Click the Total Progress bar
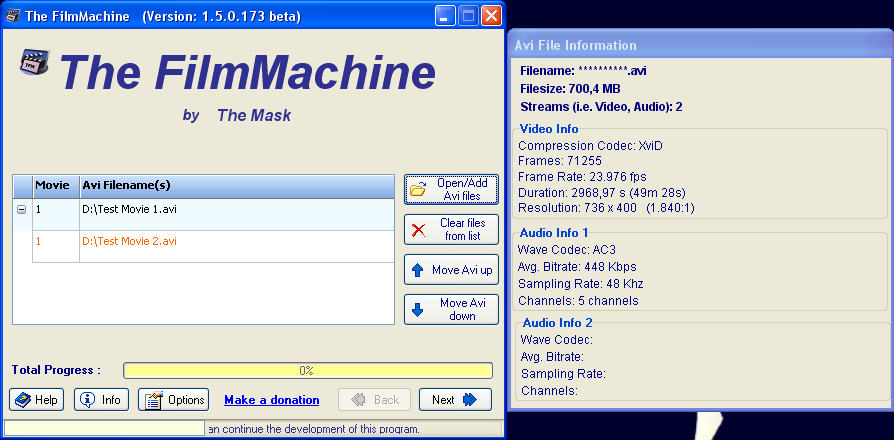 click(x=308, y=370)
